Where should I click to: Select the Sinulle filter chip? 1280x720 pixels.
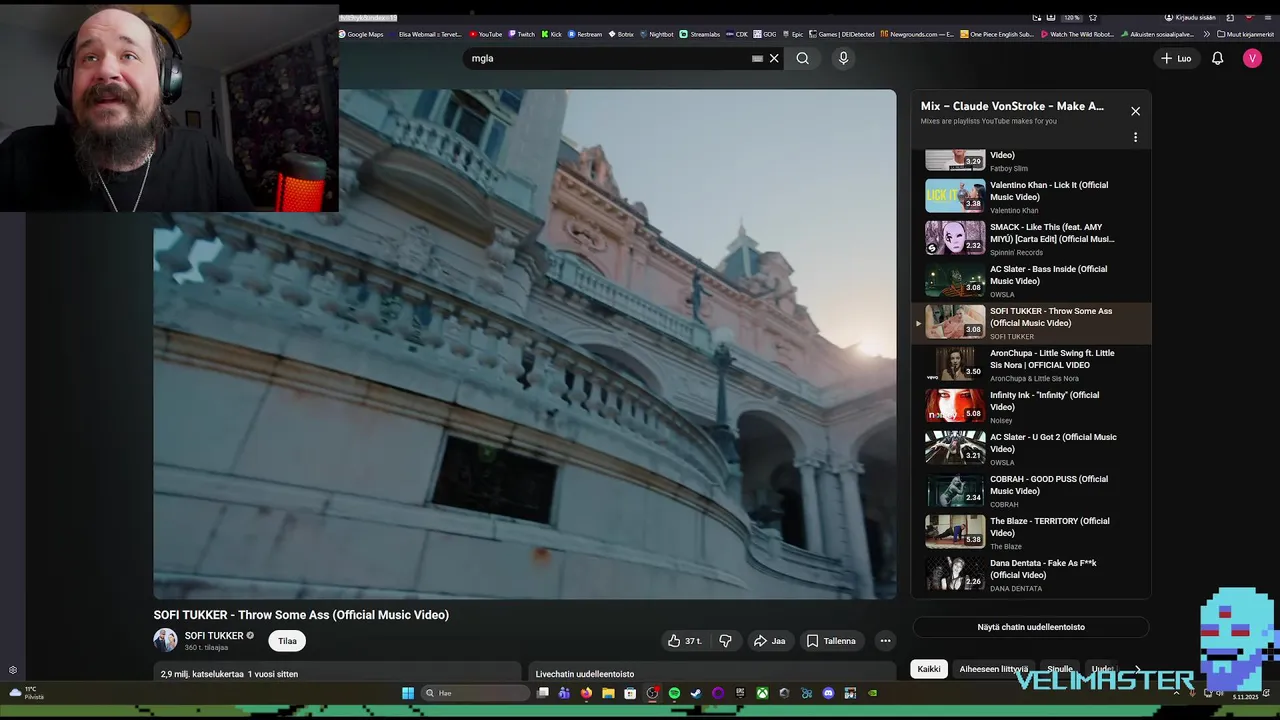click(1060, 669)
